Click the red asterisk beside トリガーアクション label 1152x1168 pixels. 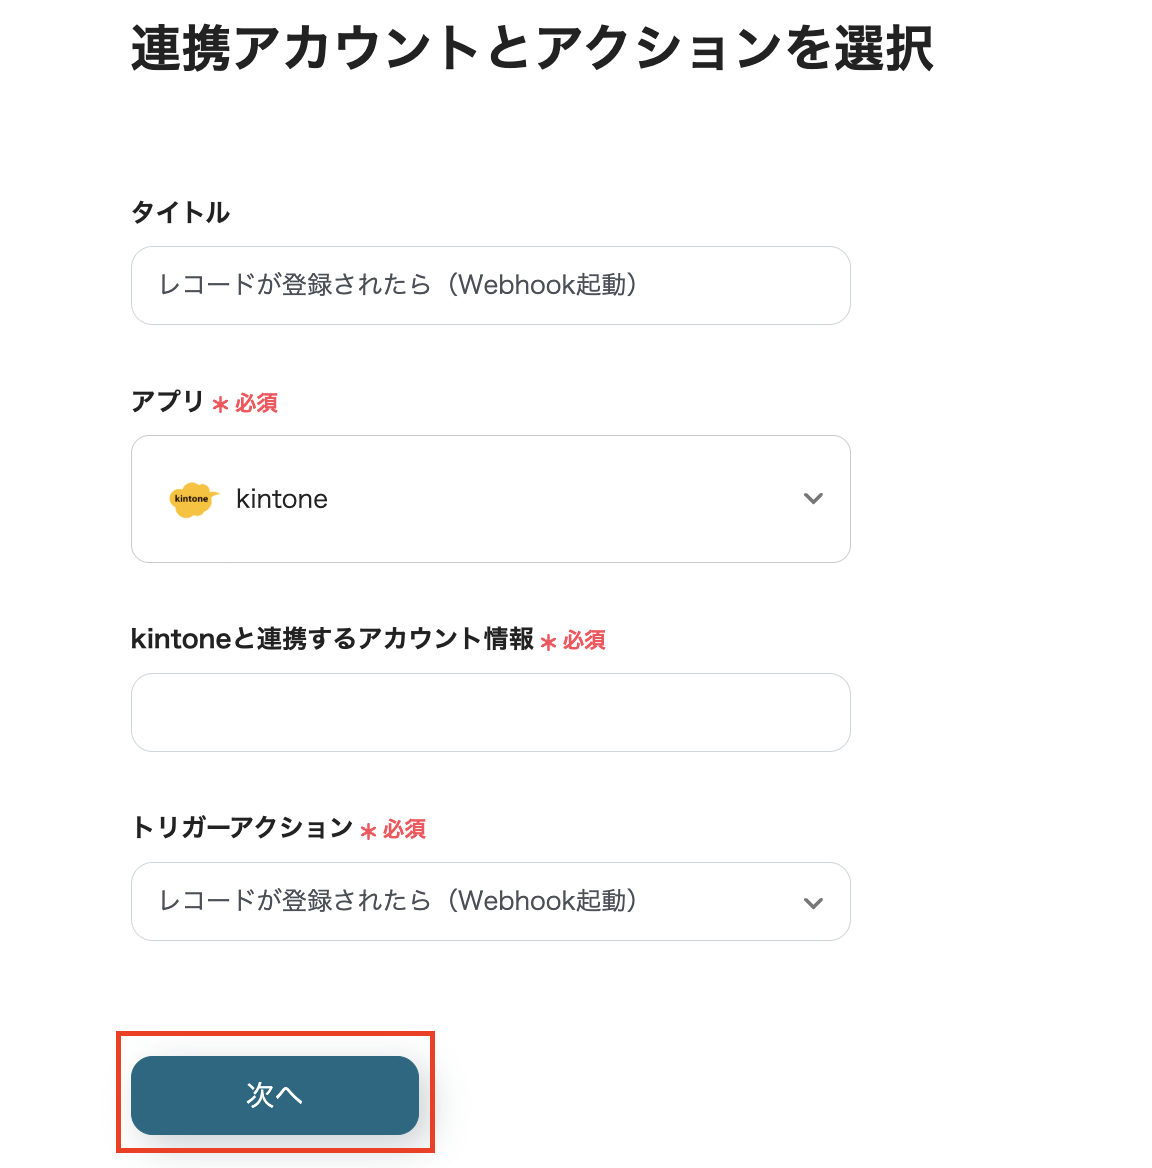[368, 831]
